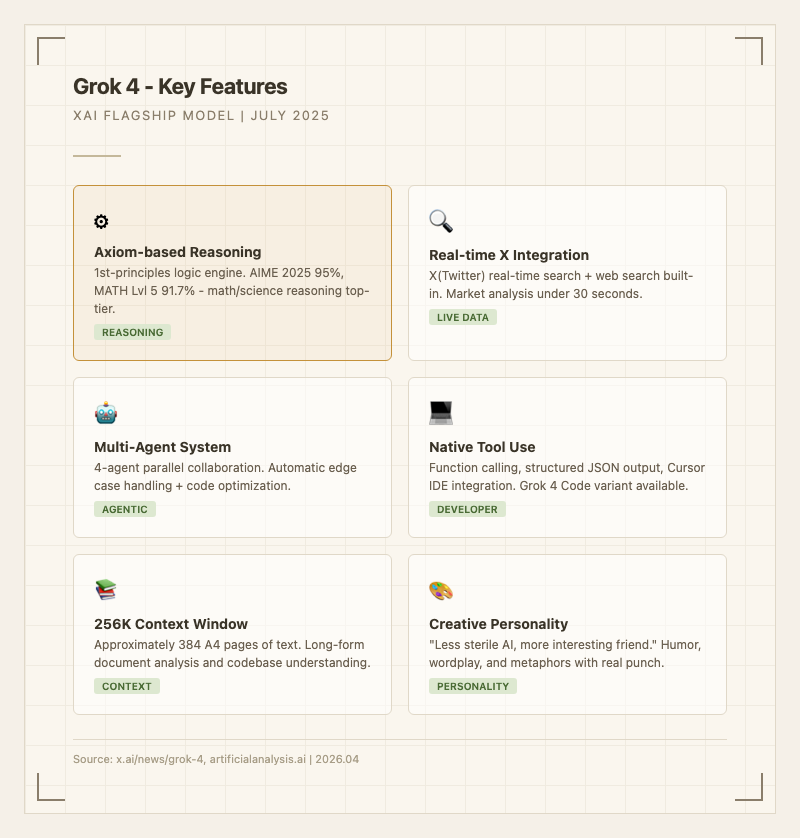
Task: Click the Creative Personality heading
Action: 498,624
